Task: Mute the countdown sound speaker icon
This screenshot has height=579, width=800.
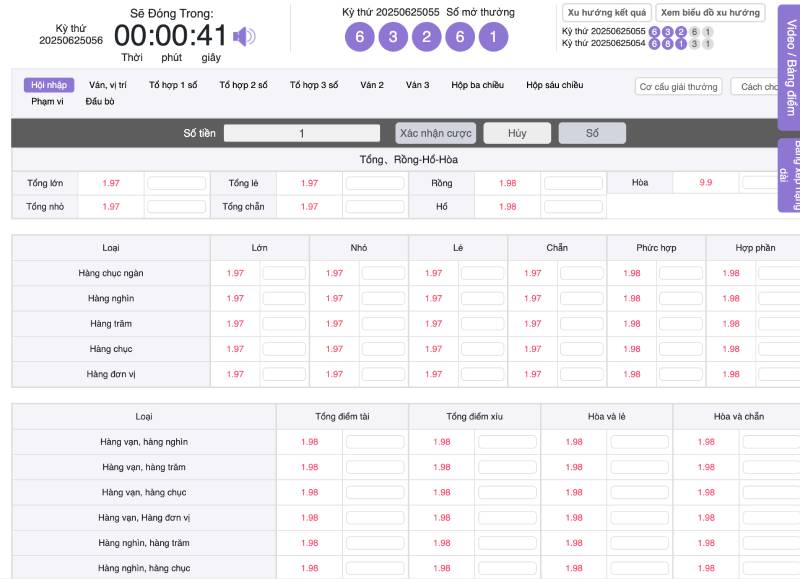Action: pyautogui.click(x=244, y=37)
